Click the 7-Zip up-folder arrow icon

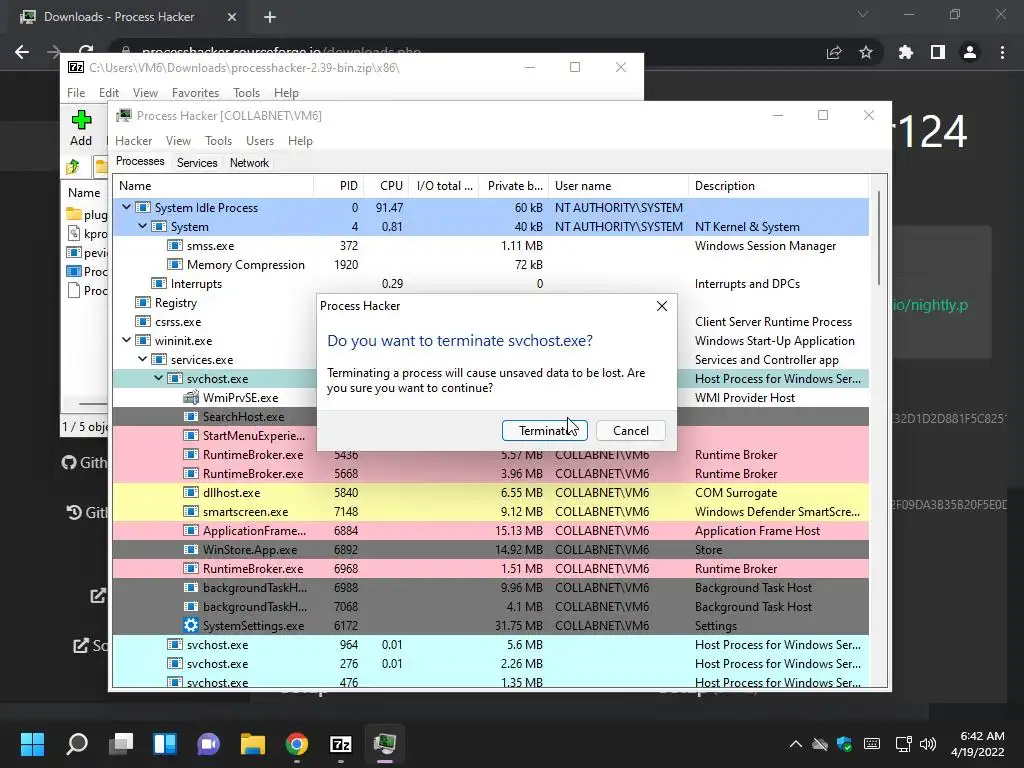click(x=73, y=167)
